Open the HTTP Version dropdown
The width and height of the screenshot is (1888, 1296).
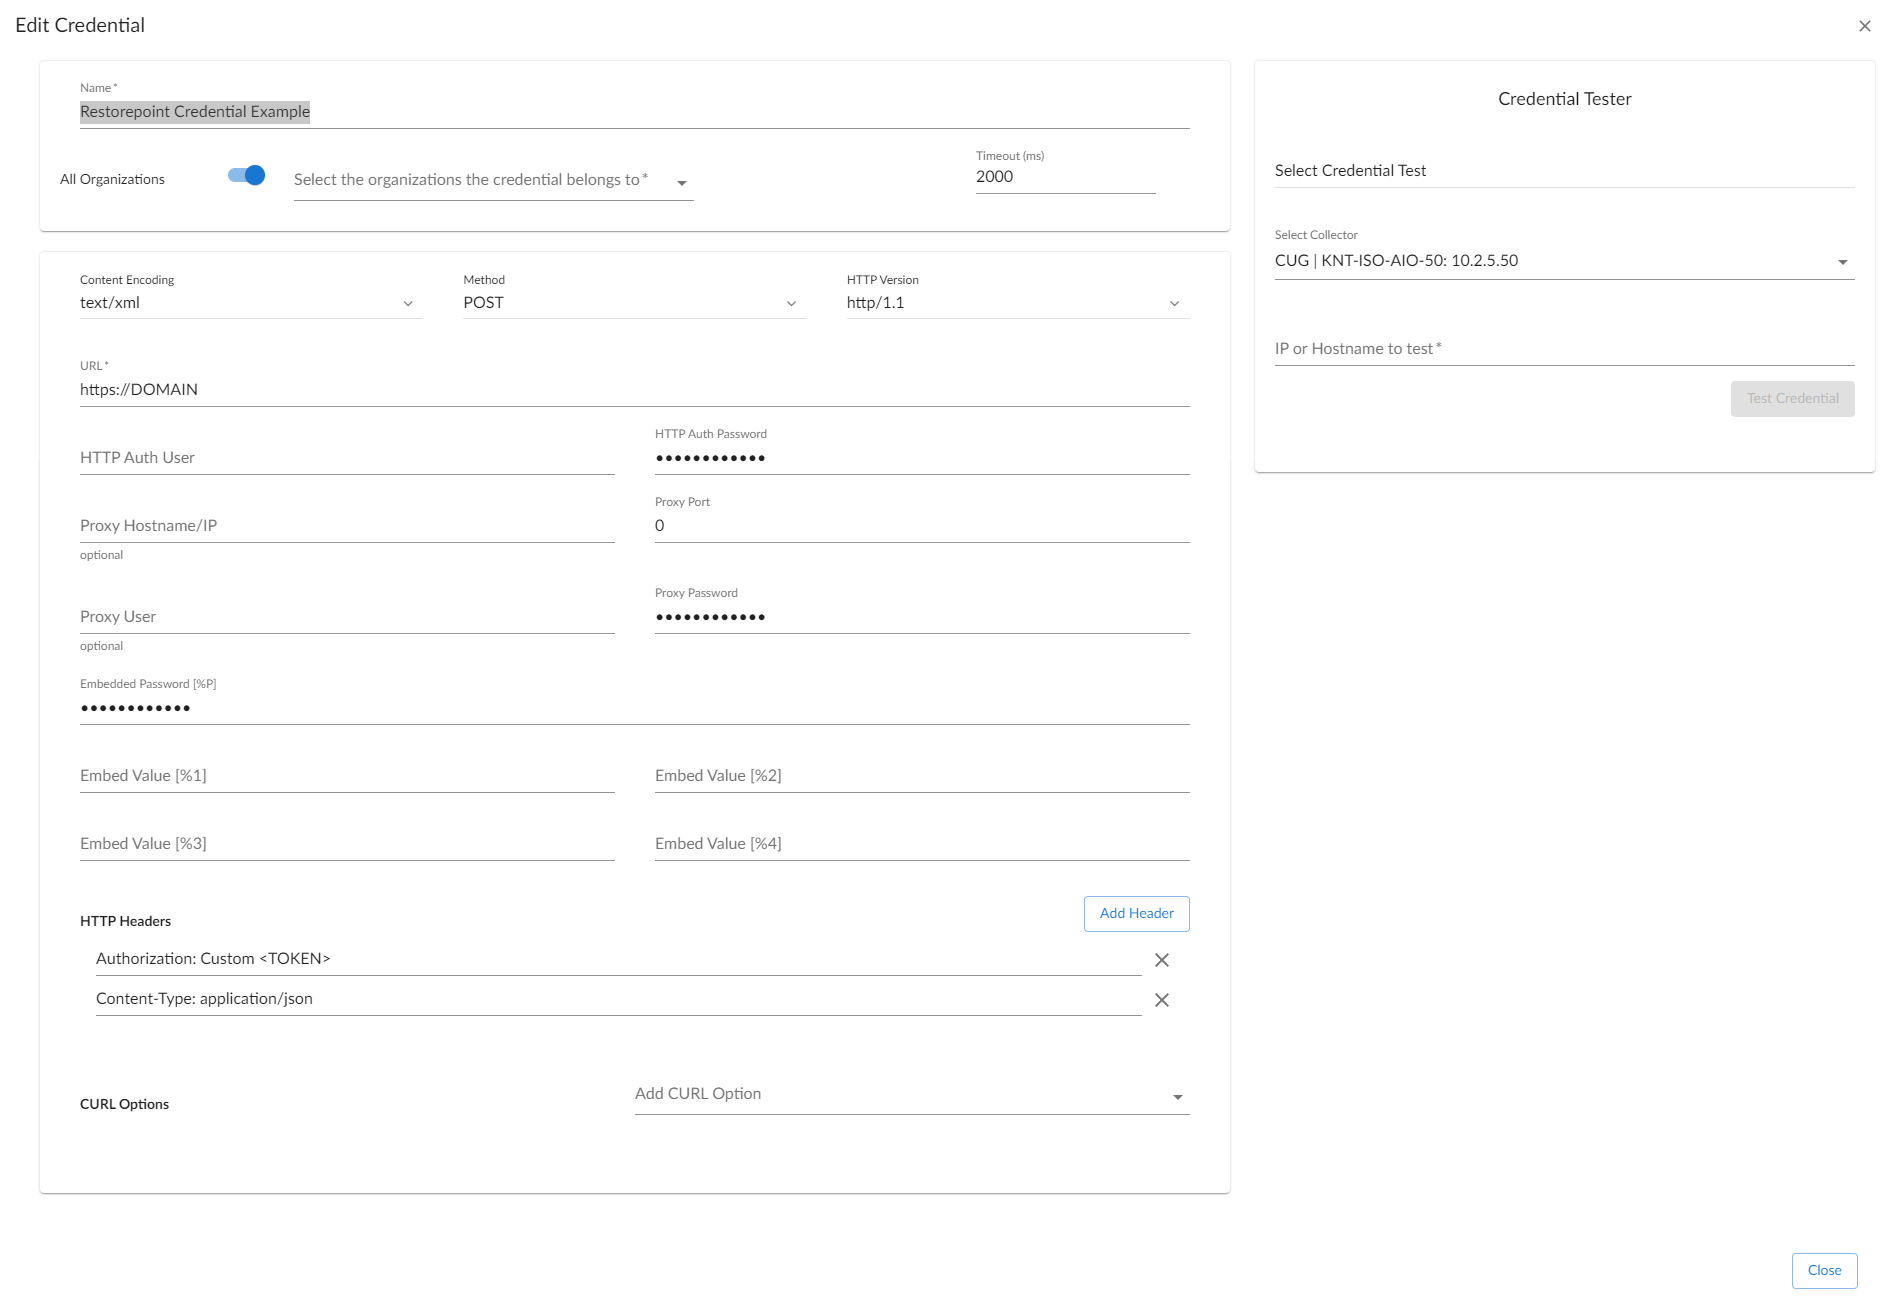pos(1173,302)
